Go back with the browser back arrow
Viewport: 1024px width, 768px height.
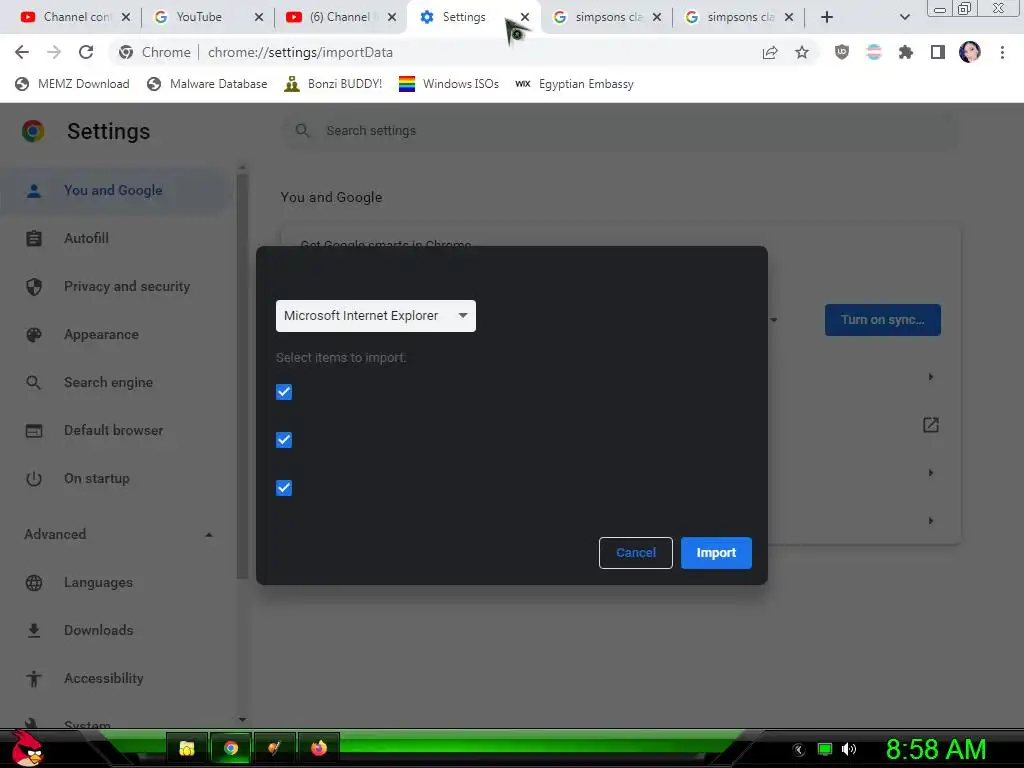(x=22, y=52)
